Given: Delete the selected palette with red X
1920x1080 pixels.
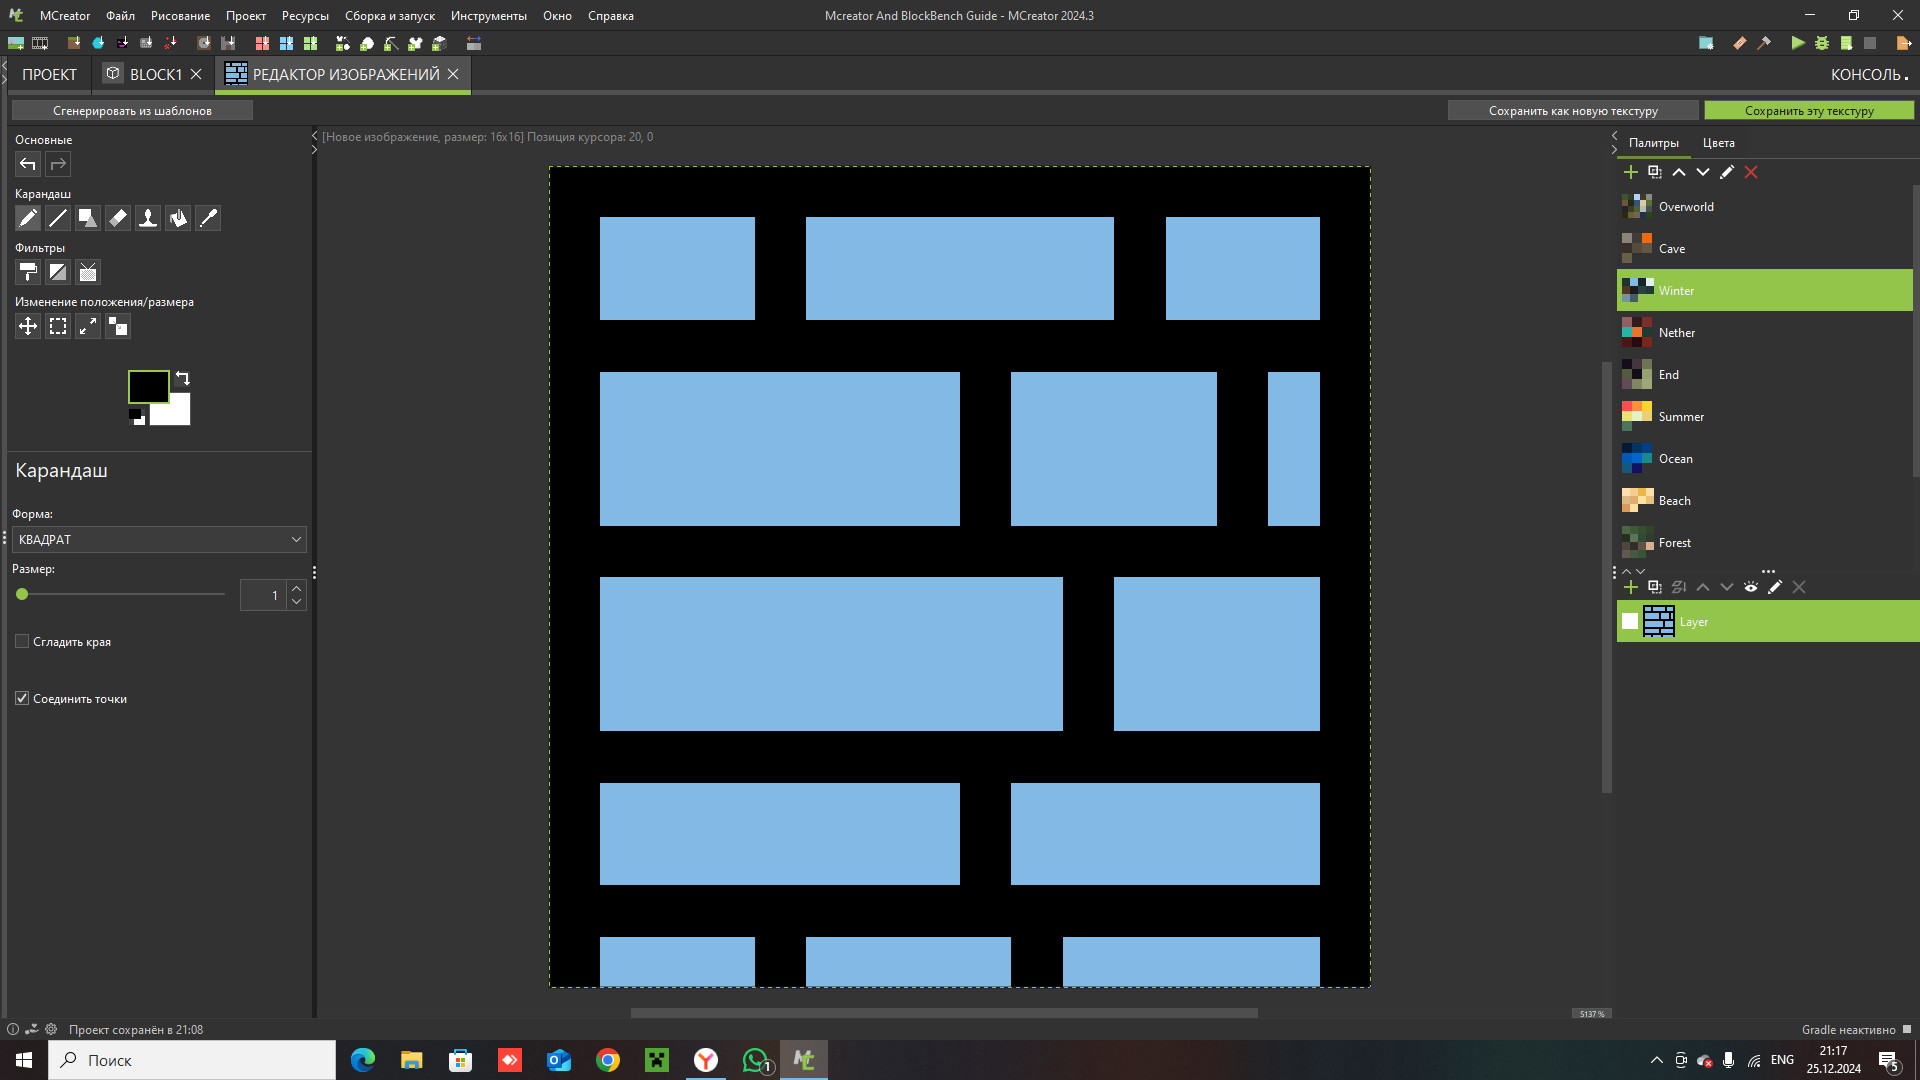Looking at the screenshot, I should pyautogui.click(x=1751, y=172).
